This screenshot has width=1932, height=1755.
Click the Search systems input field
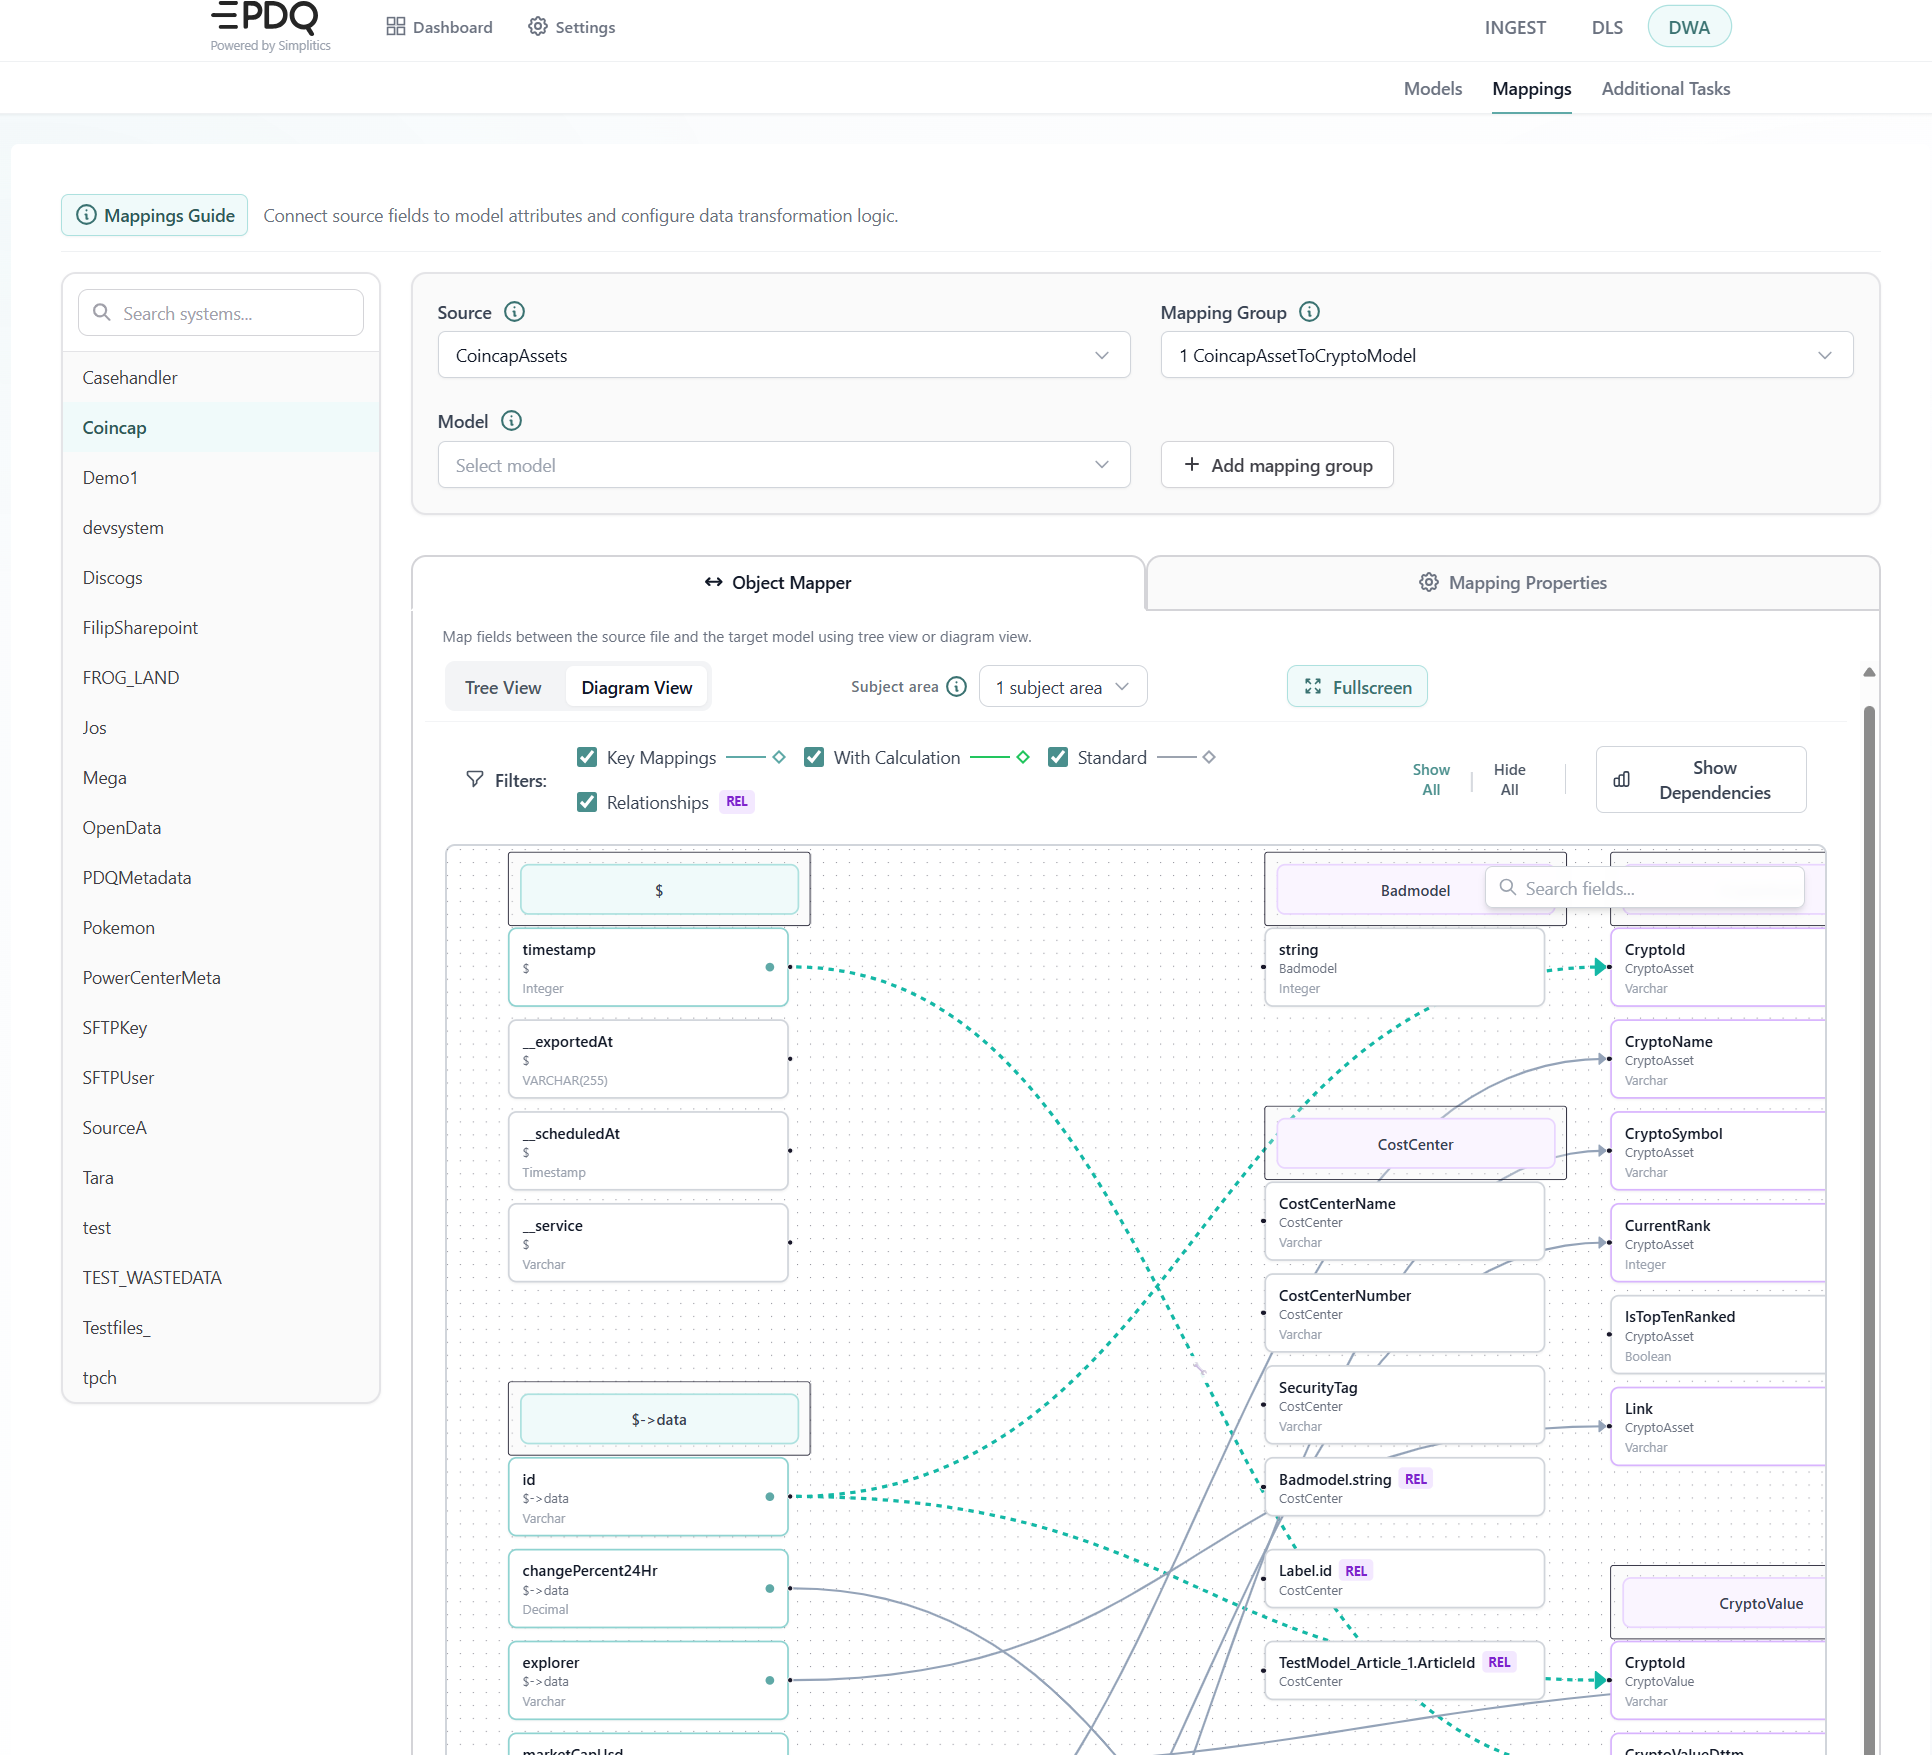click(221, 313)
